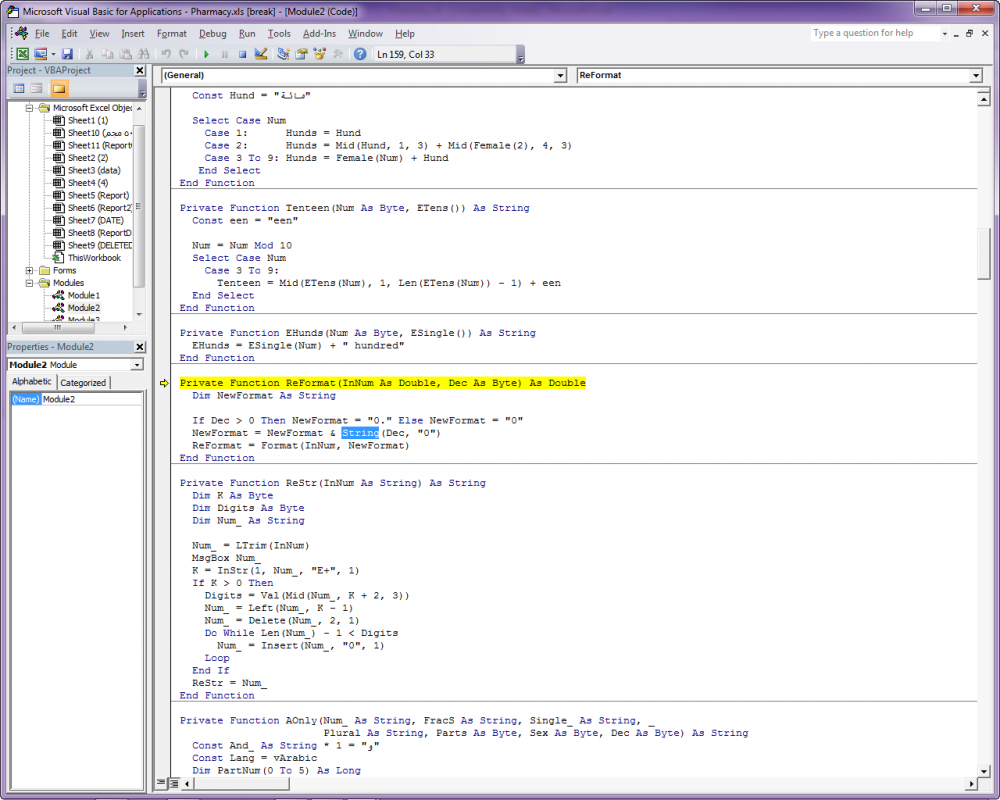Toggle Design Mode icon
This screenshot has width=1000, height=800.
click(260, 54)
